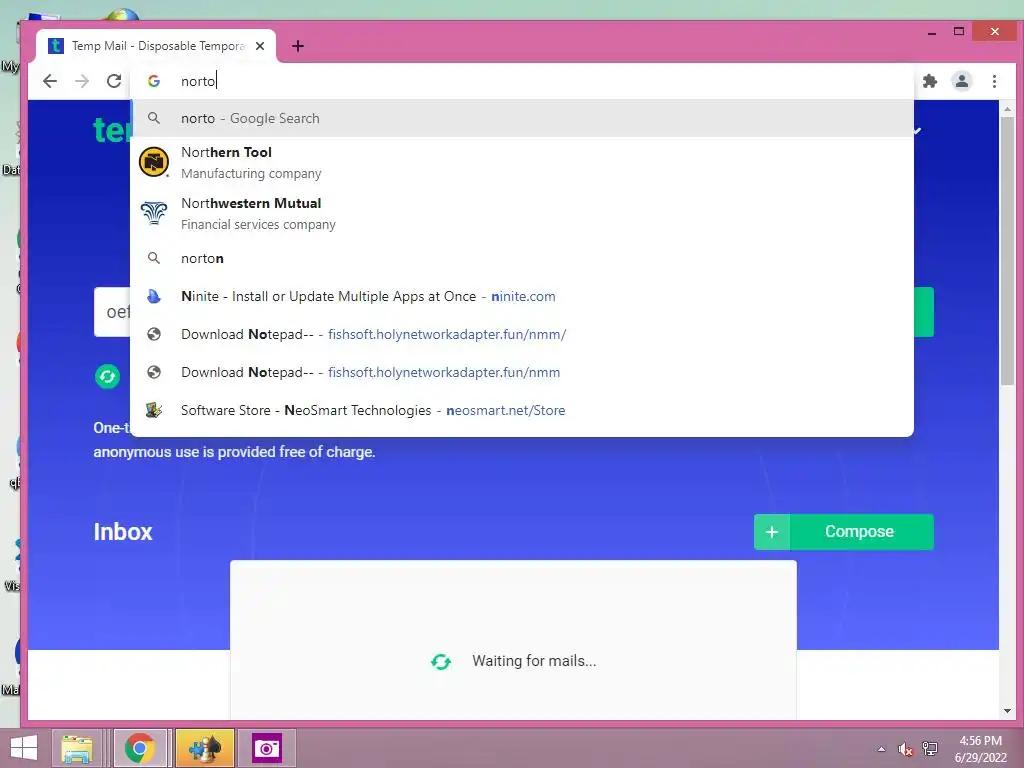This screenshot has width=1024, height=768.
Task: Click the browser forward arrow
Action: pos(82,81)
